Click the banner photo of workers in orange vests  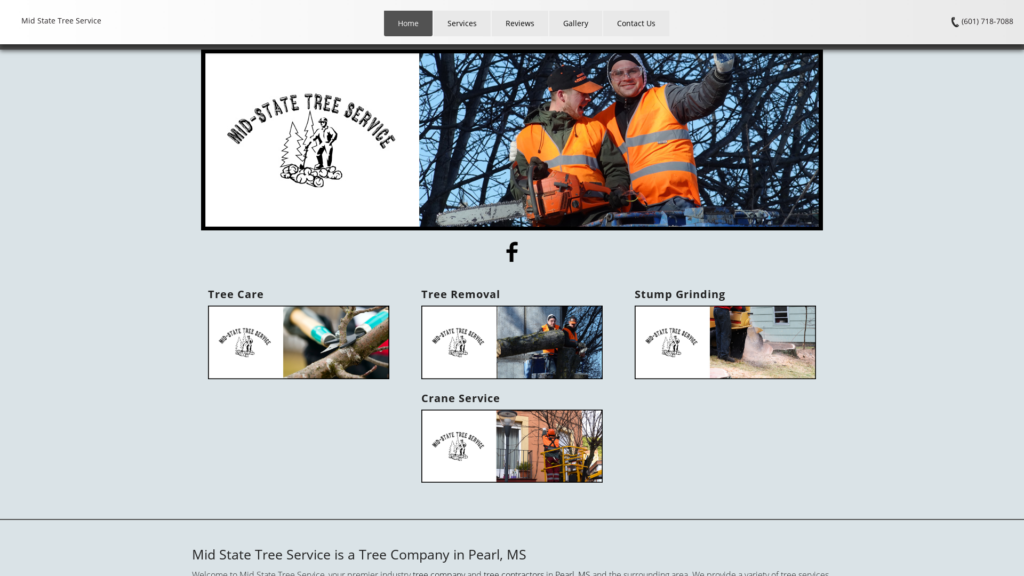(x=620, y=140)
